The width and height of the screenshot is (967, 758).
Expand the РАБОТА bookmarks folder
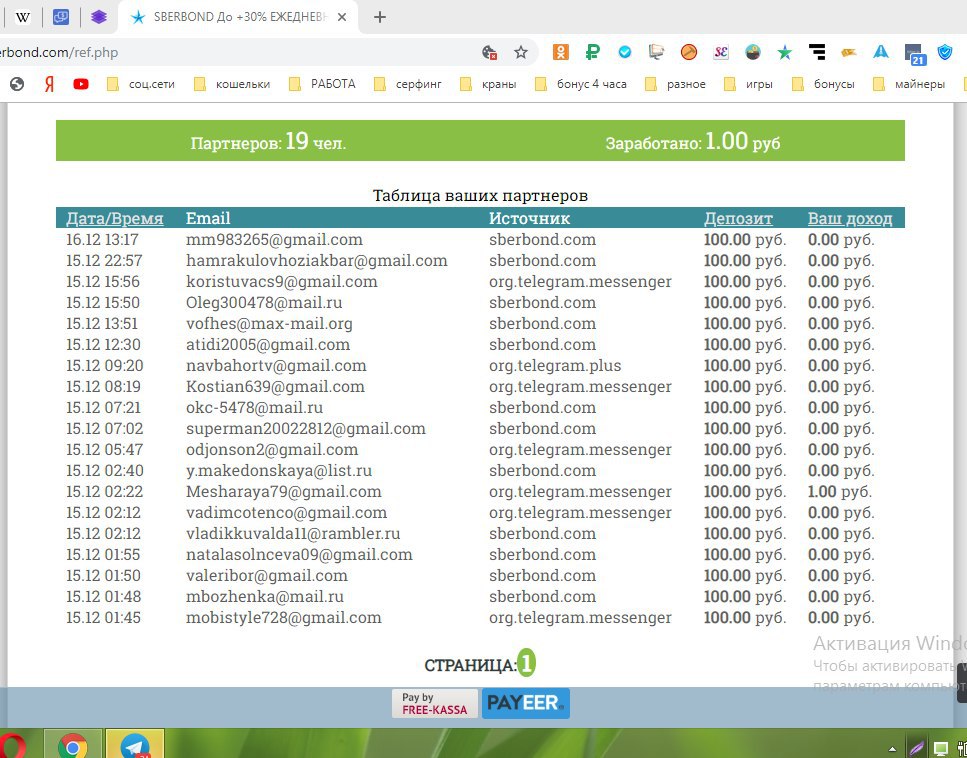point(322,84)
